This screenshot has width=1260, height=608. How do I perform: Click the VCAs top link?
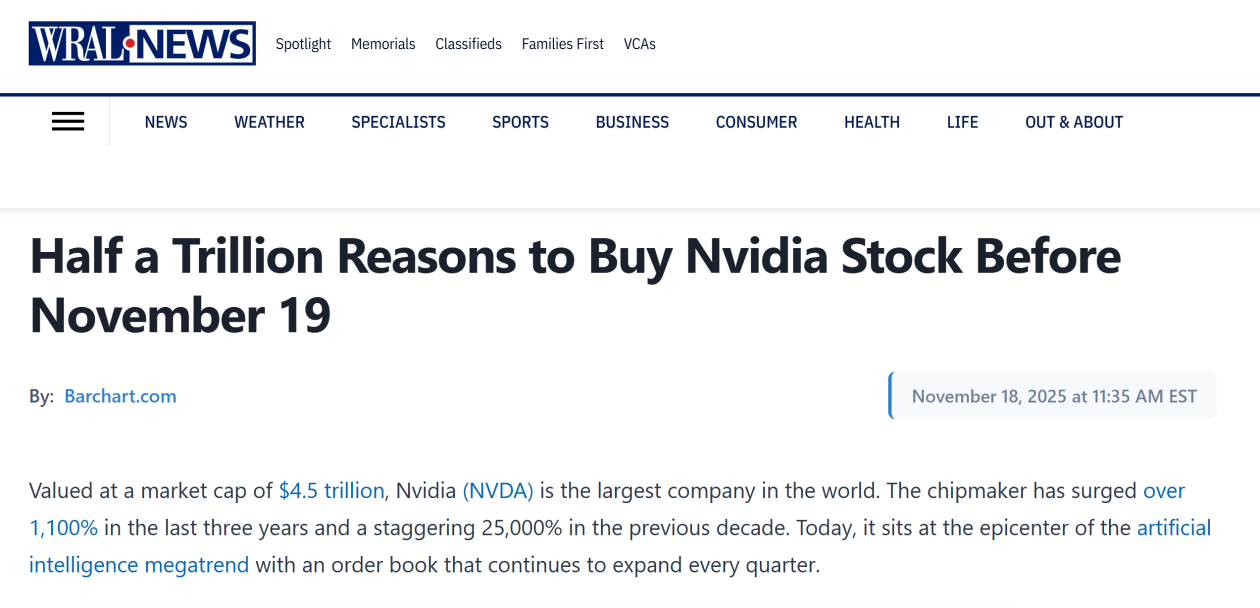(640, 44)
